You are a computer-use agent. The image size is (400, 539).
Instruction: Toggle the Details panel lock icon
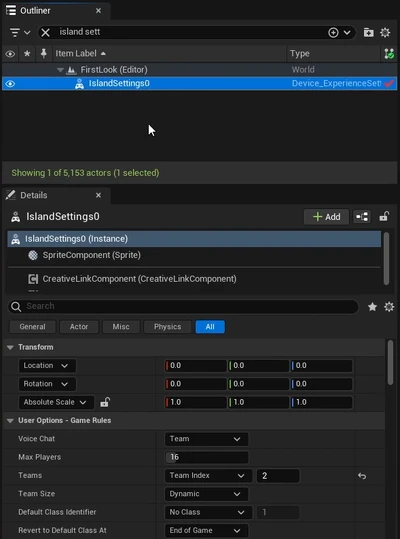coord(384,217)
